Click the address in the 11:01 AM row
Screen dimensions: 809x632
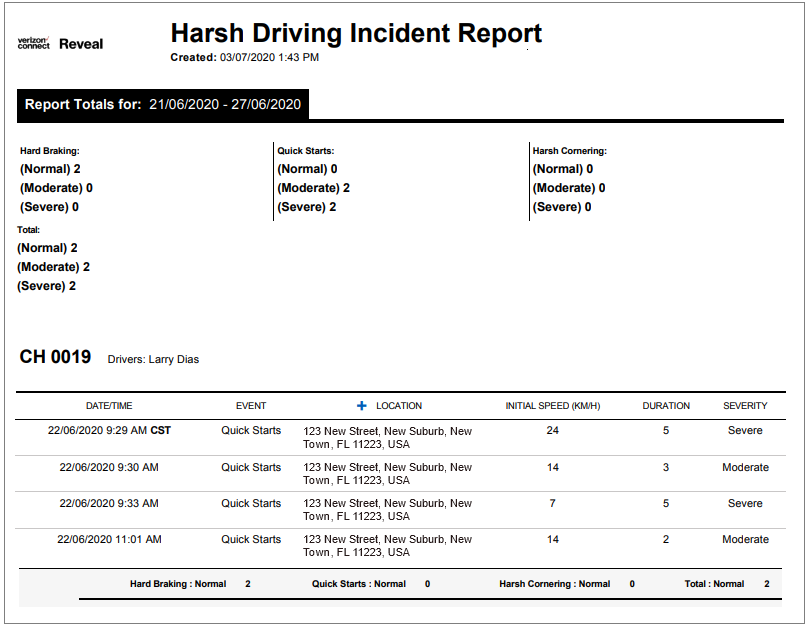[387, 546]
